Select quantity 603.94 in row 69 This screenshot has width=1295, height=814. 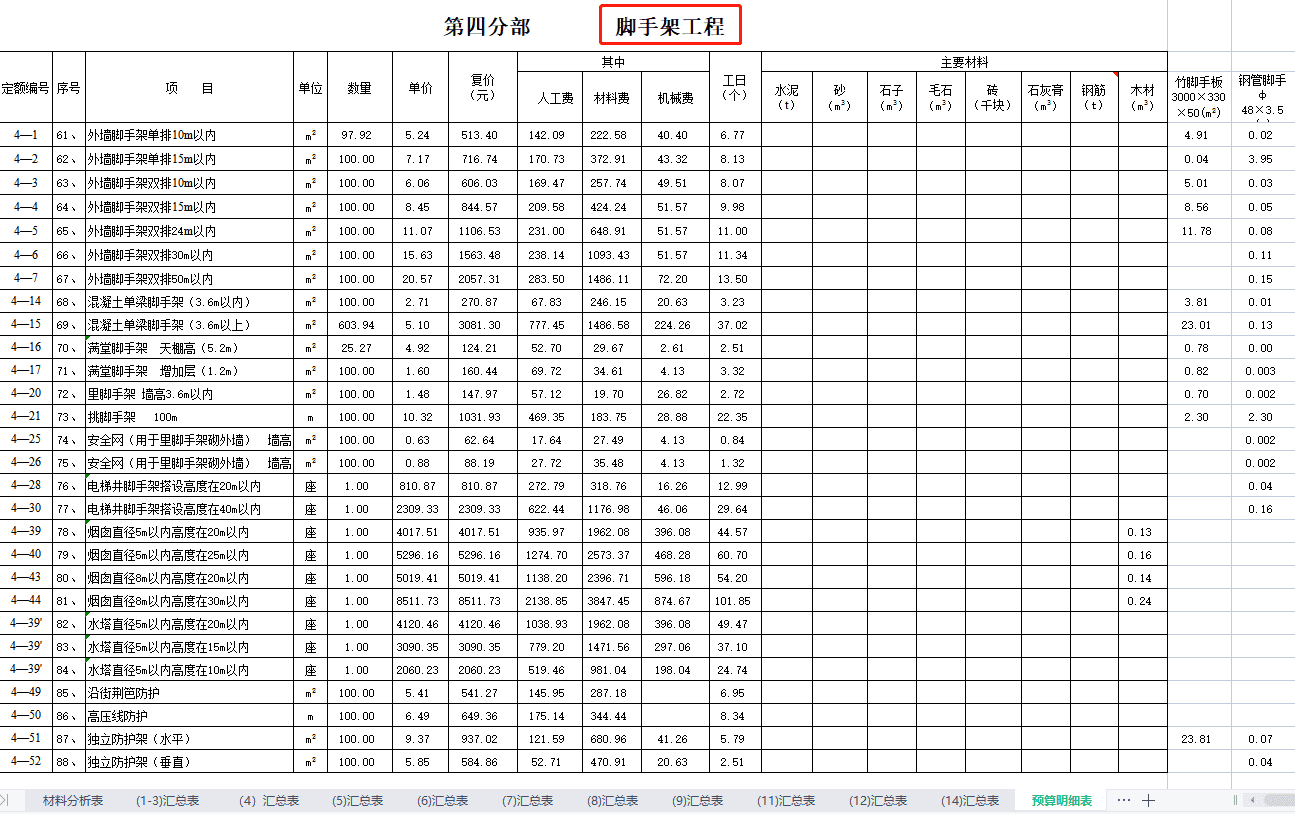[x=360, y=325]
